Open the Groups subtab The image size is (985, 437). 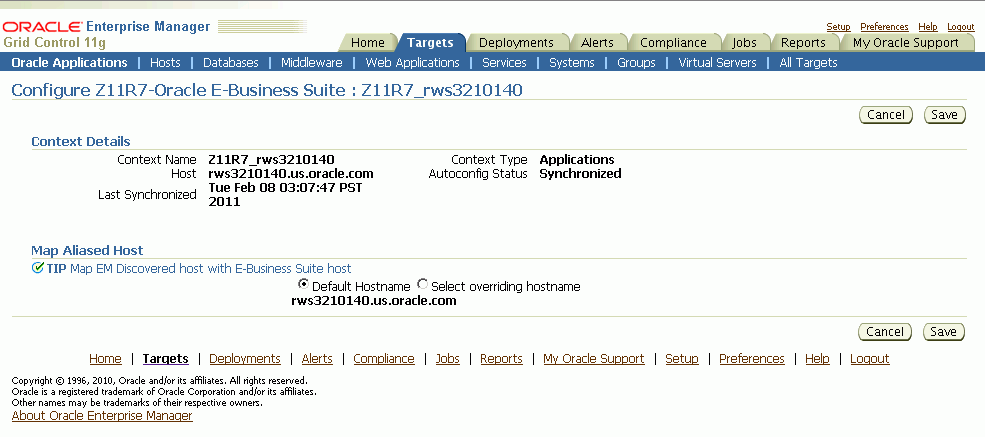pos(636,63)
